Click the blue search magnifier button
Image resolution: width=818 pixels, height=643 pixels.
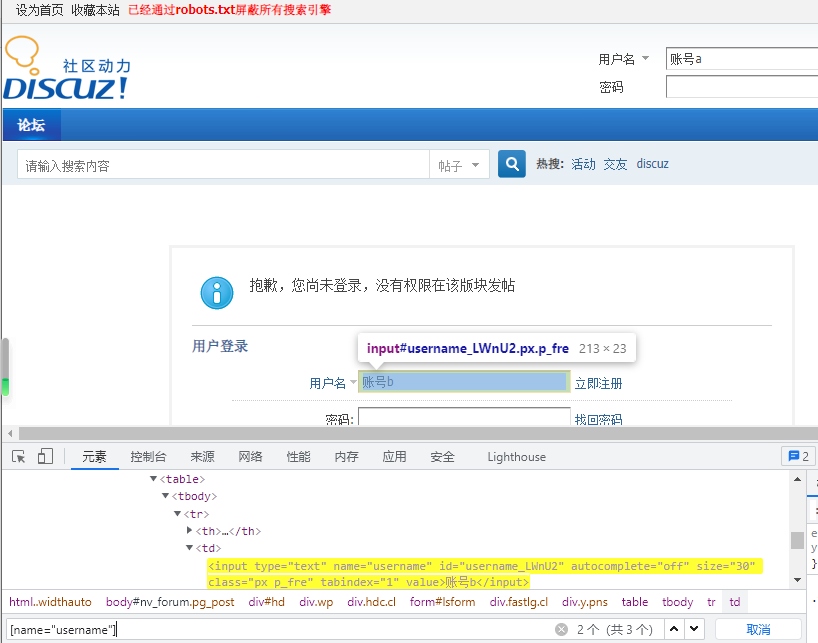(x=511, y=163)
